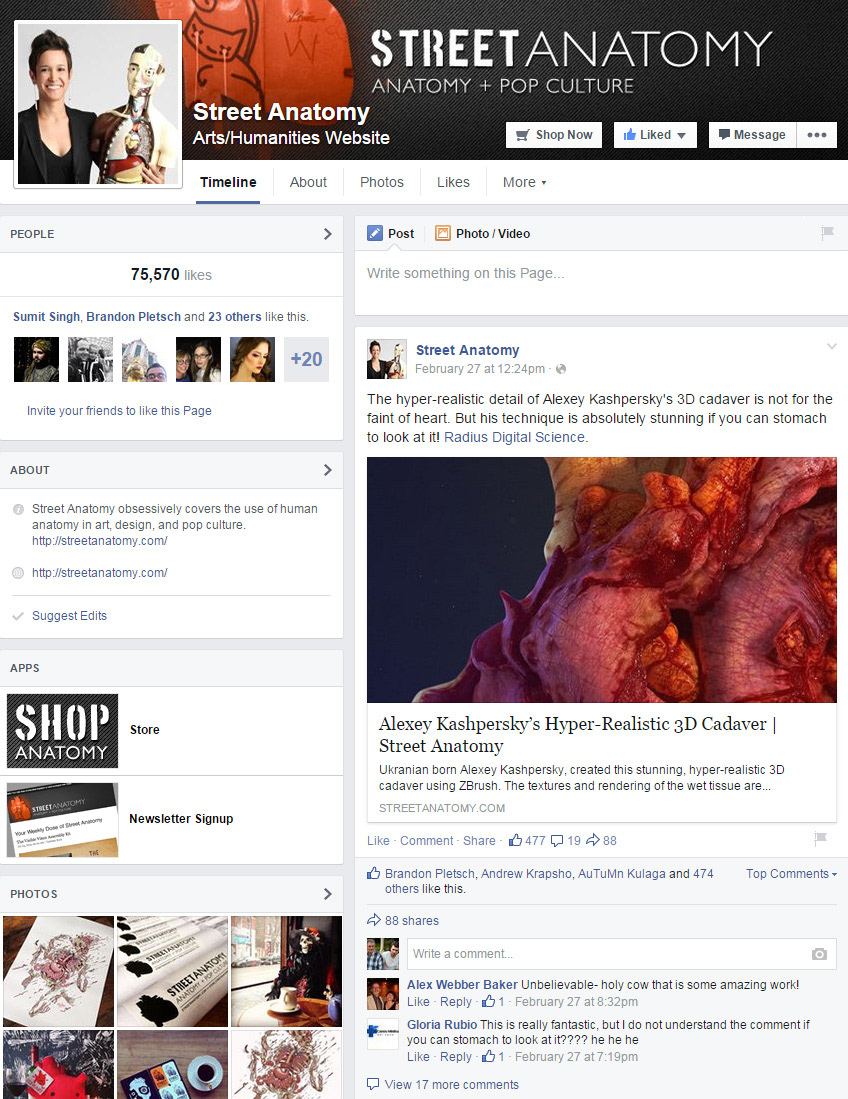Screen dimensions: 848x1099
Task: Open Gloria Rubio's profile name
Action: pos(442,1025)
